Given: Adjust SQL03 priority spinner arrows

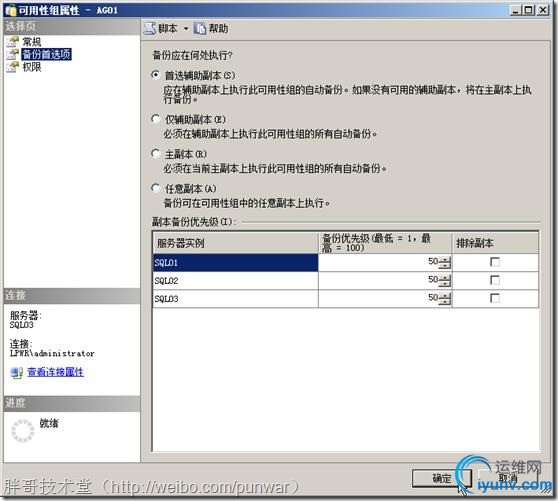Looking at the screenshot, I should [444, 299].
